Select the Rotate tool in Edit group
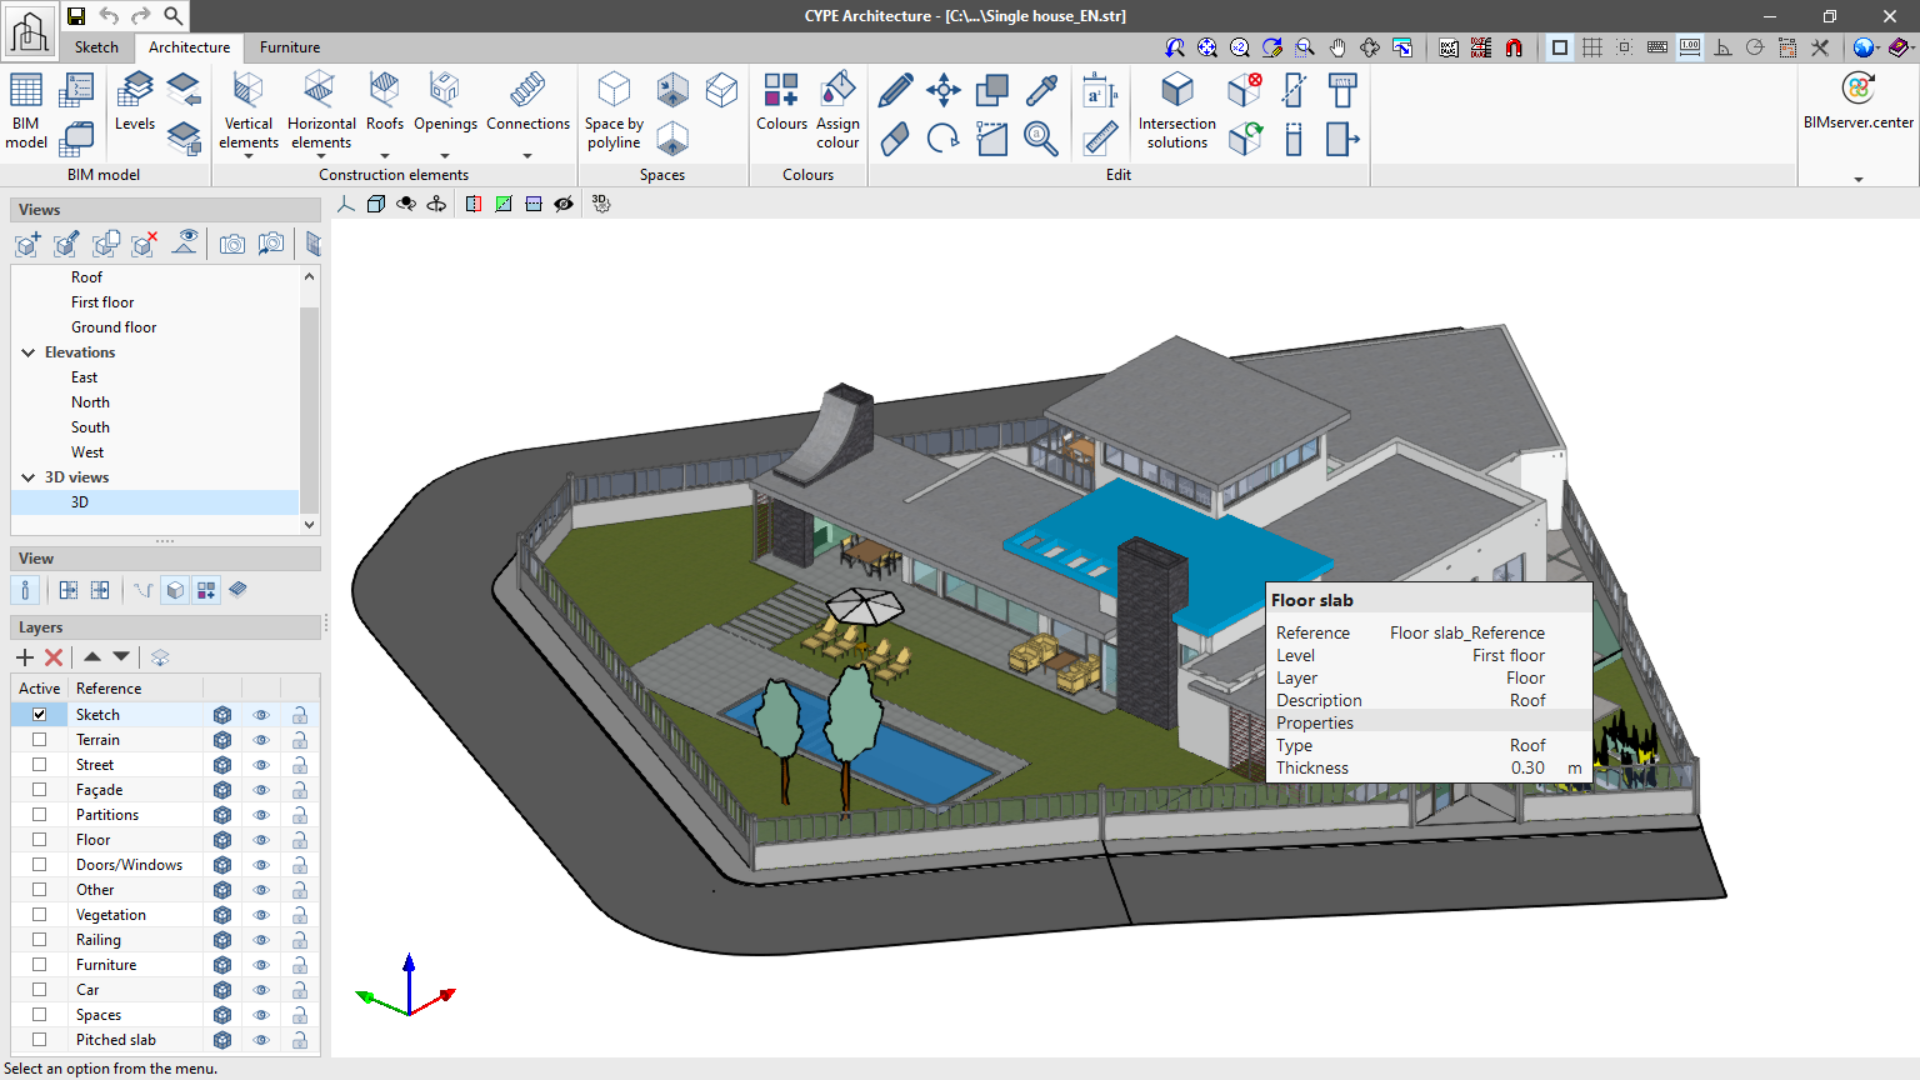1920x1080 pixels. [x=943, y=138]
